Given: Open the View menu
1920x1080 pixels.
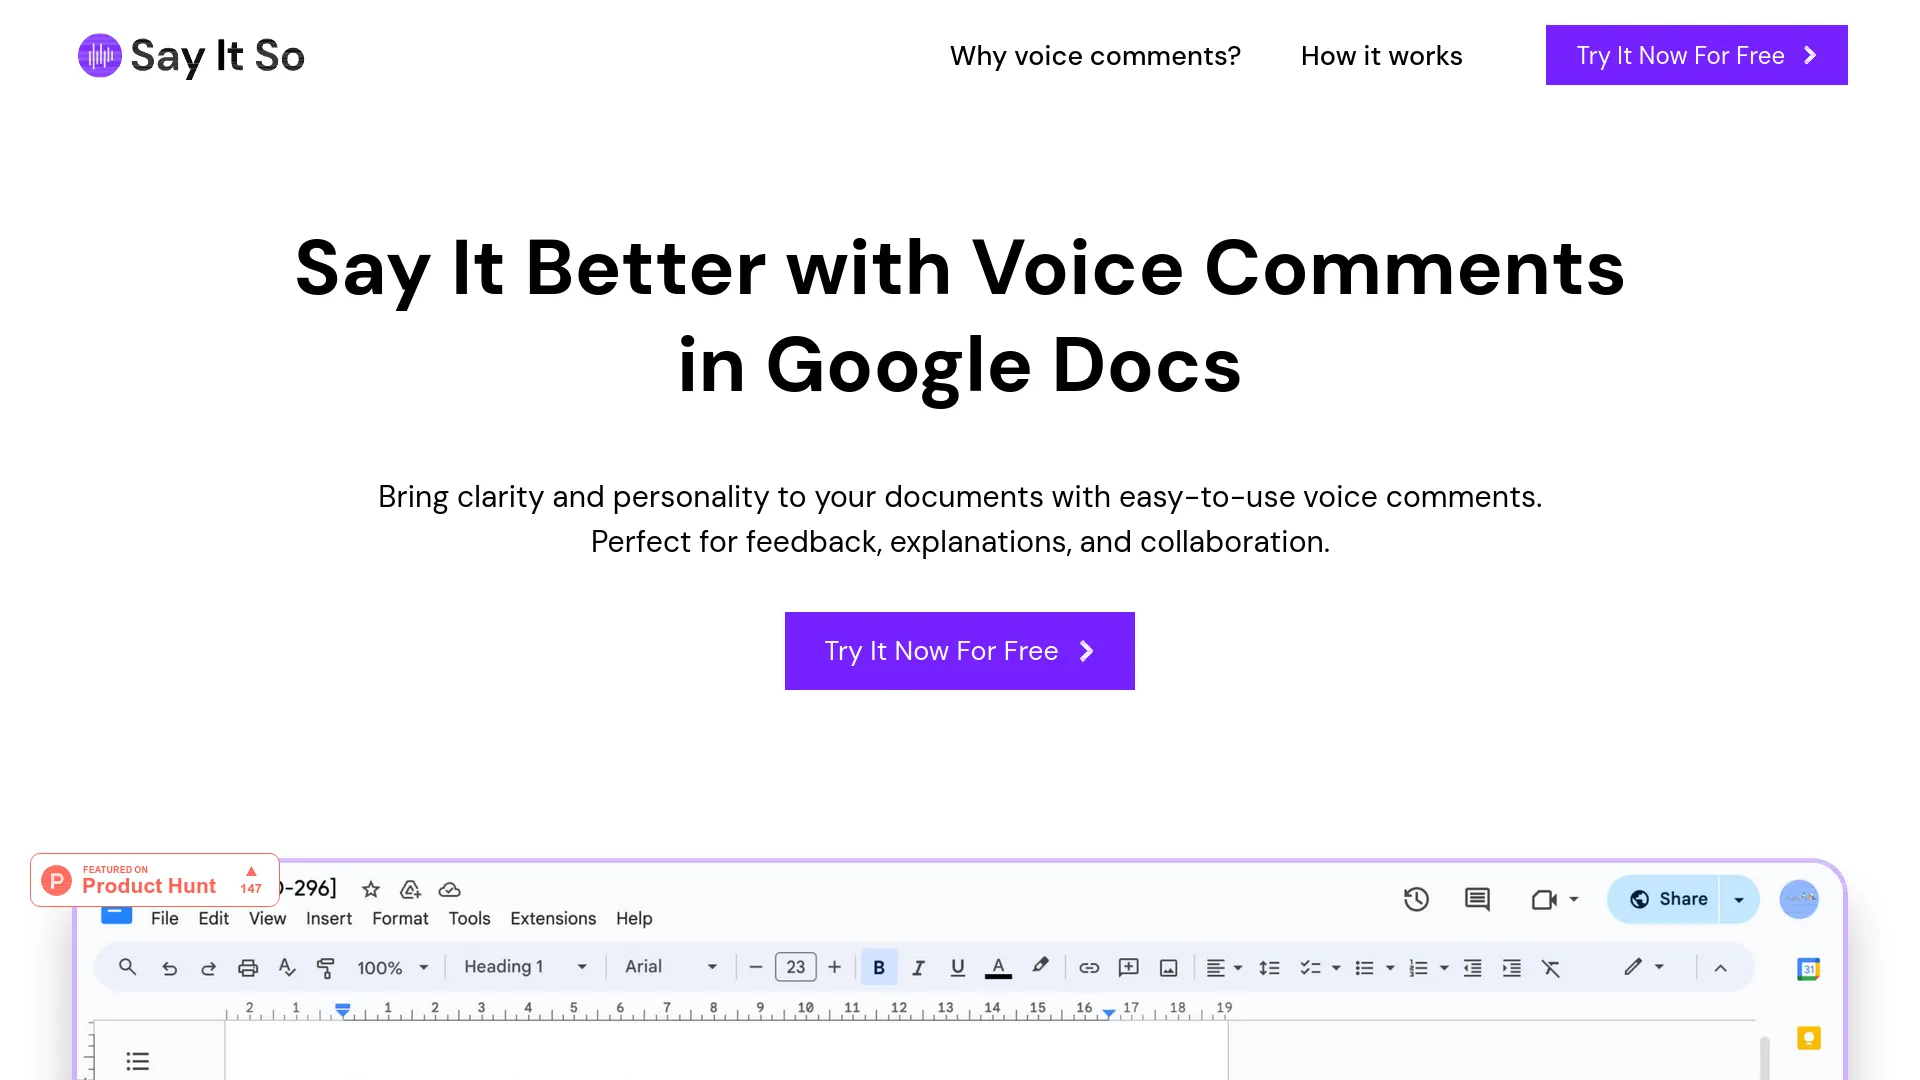Looking at the screenshot, I should [267, 918].
